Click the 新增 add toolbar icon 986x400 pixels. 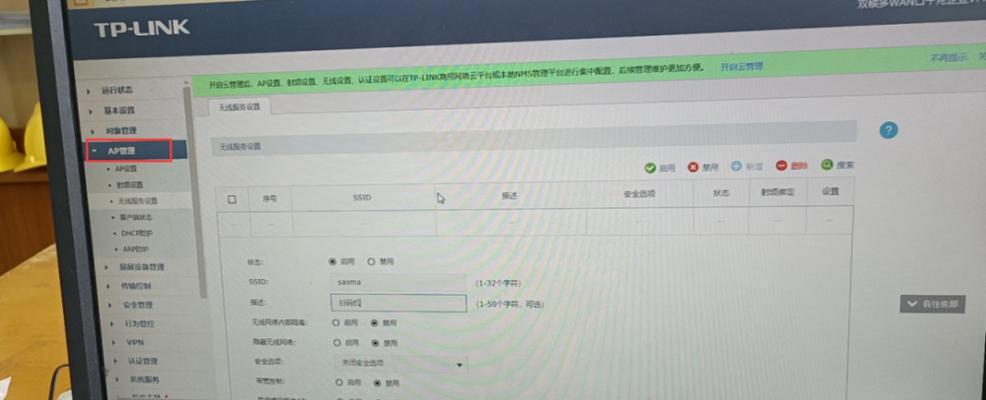(x=736, y=166)
